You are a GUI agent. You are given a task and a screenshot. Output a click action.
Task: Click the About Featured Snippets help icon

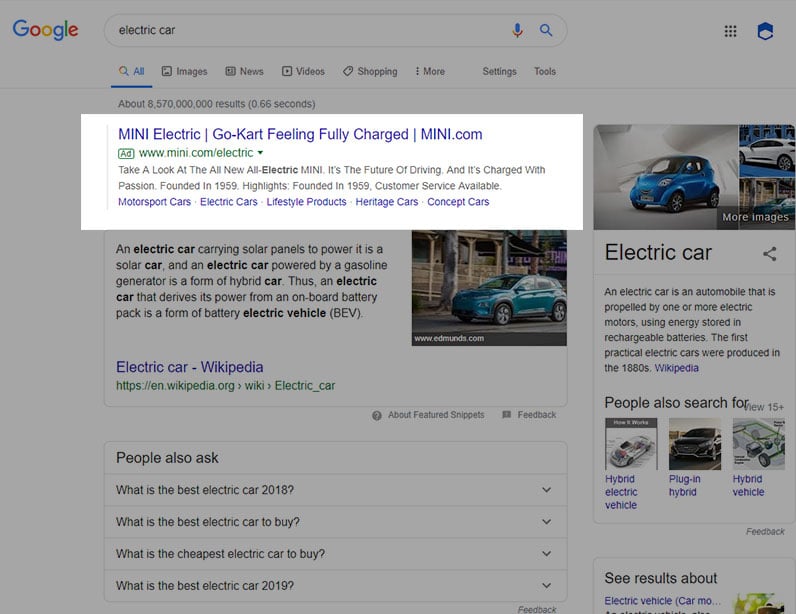377,415
